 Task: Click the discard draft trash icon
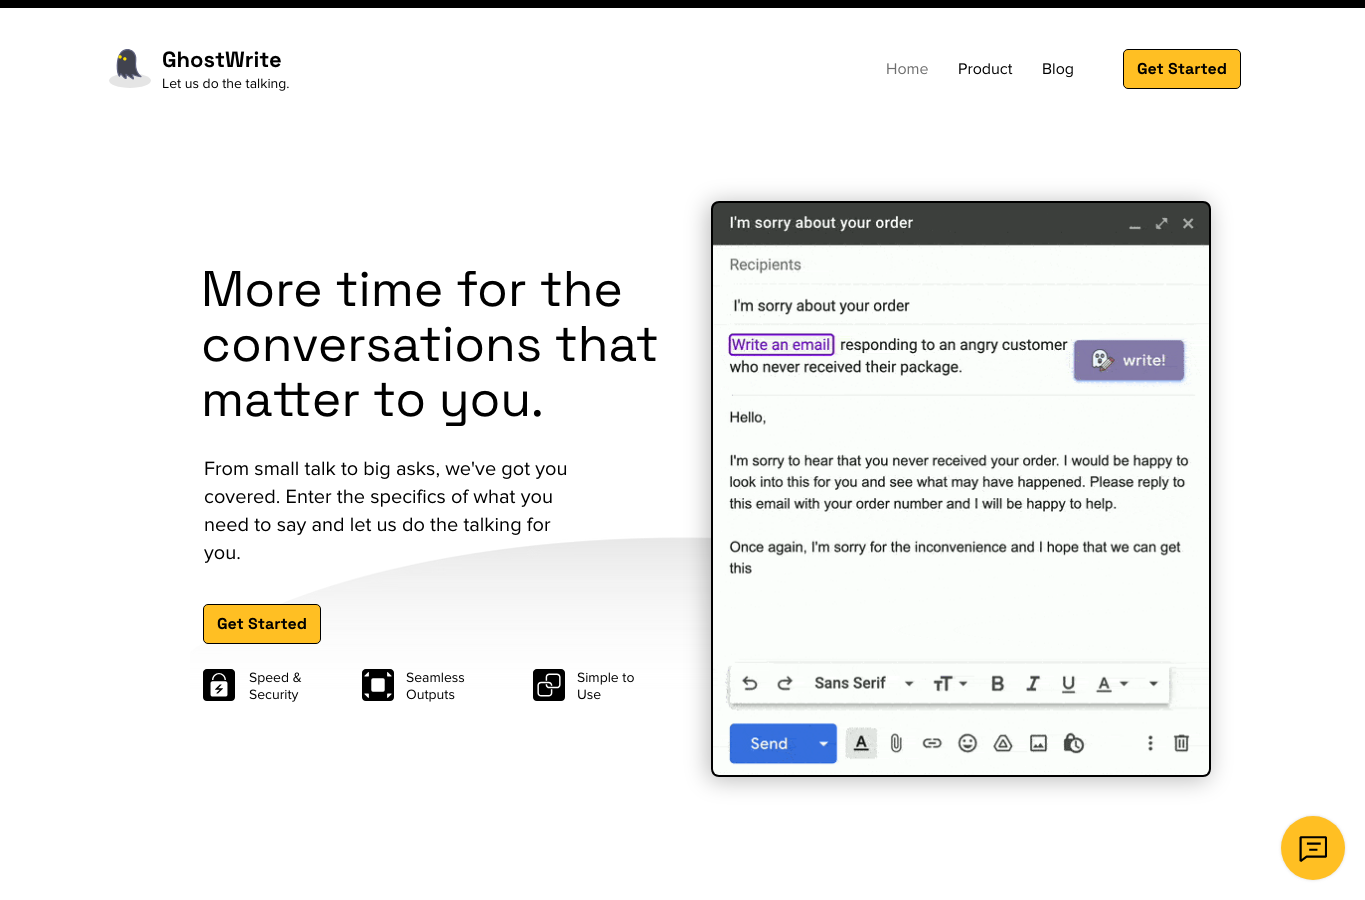tap(1181, 743)
